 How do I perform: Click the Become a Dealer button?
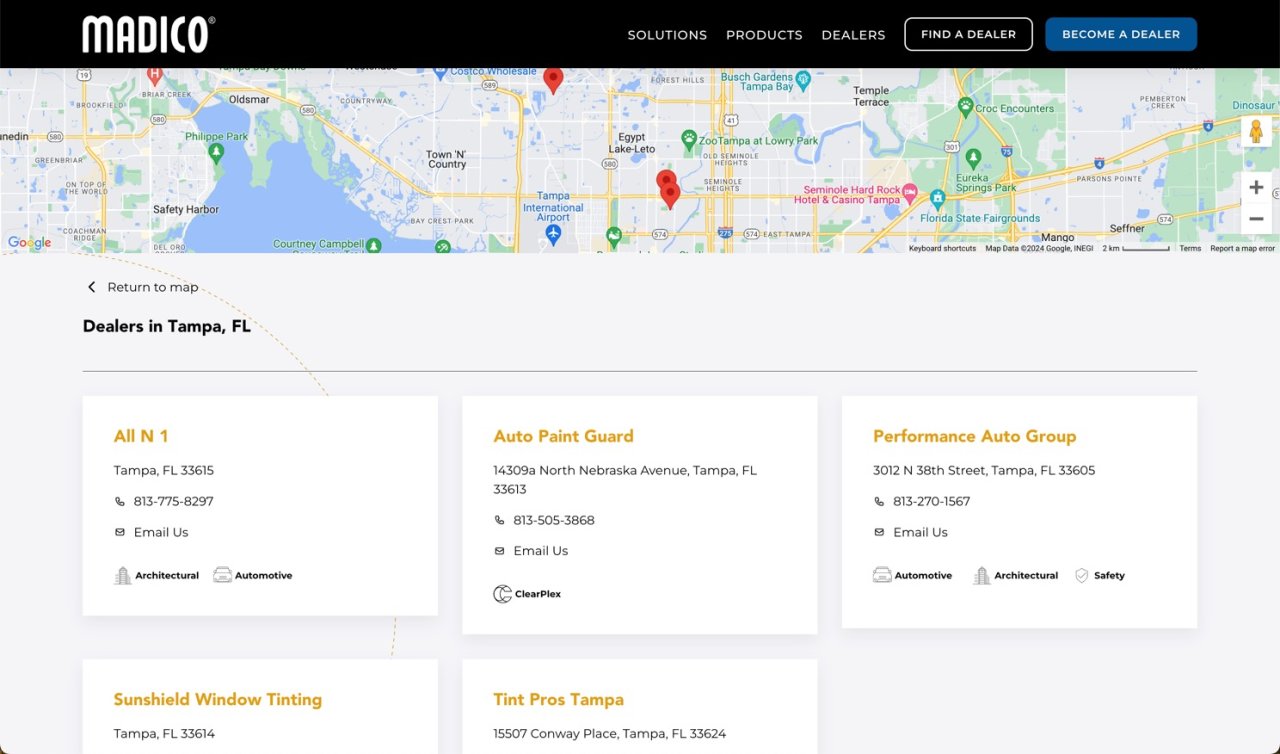(1121, 34)
